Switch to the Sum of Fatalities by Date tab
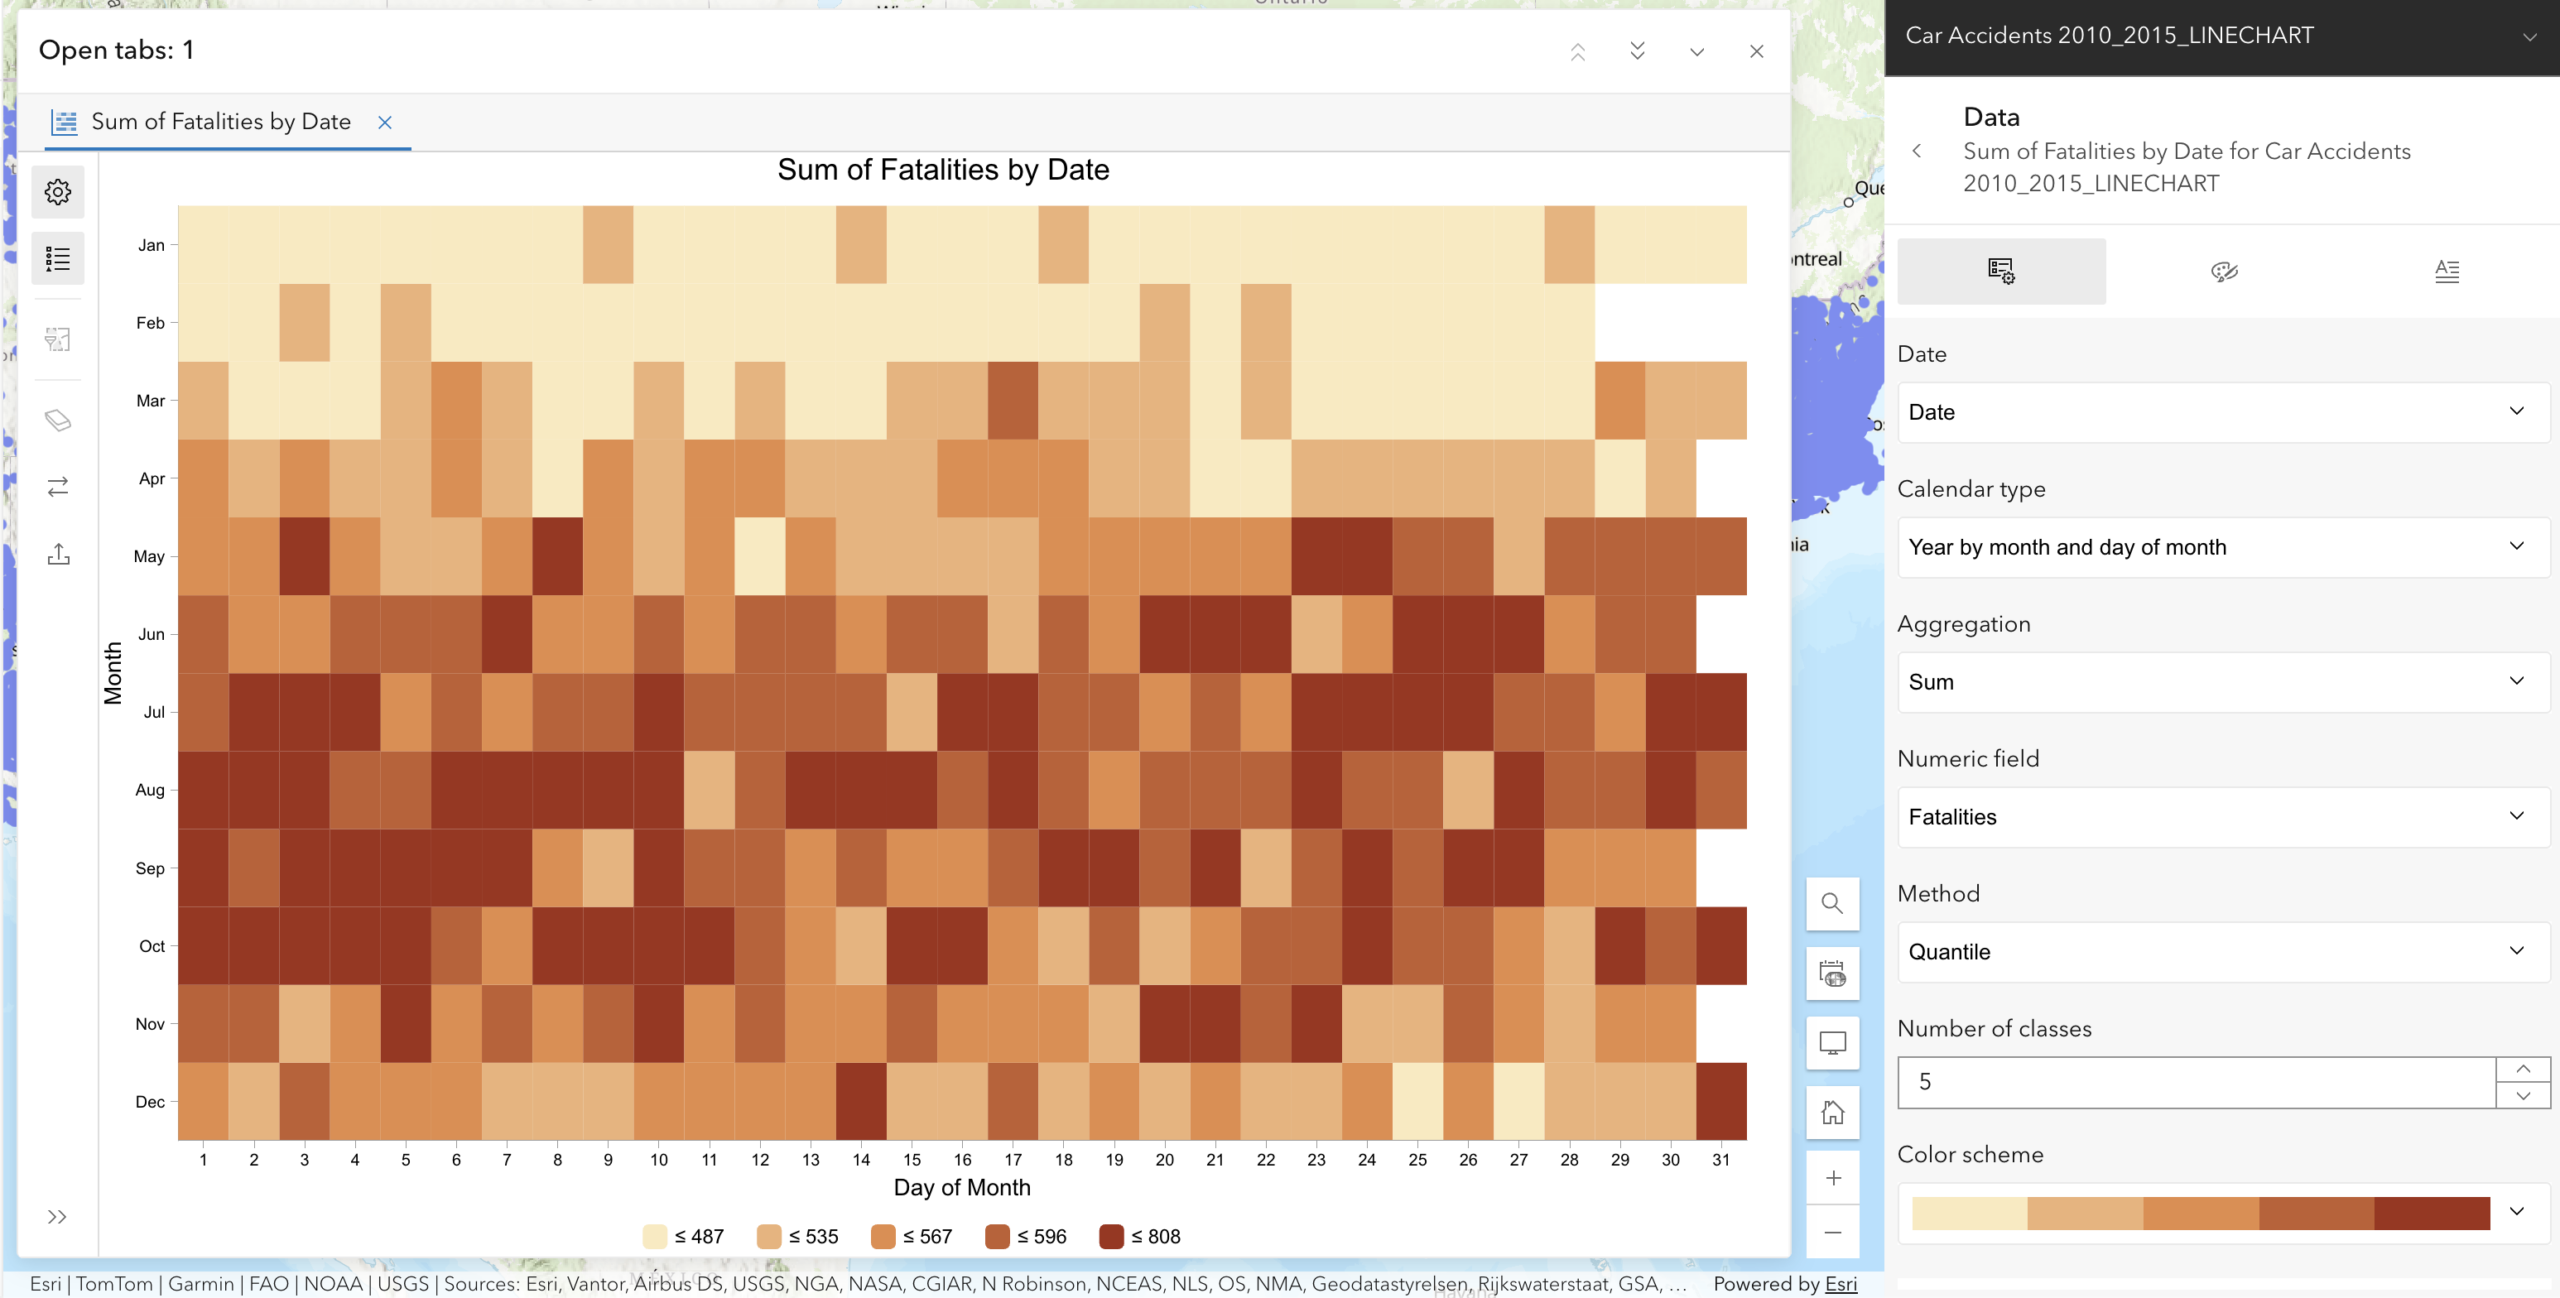 click(220, 122)
